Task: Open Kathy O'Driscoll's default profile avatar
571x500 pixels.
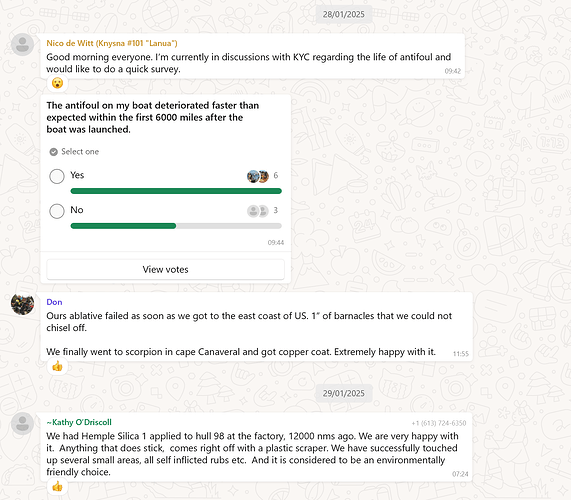Action: [23, 424]
